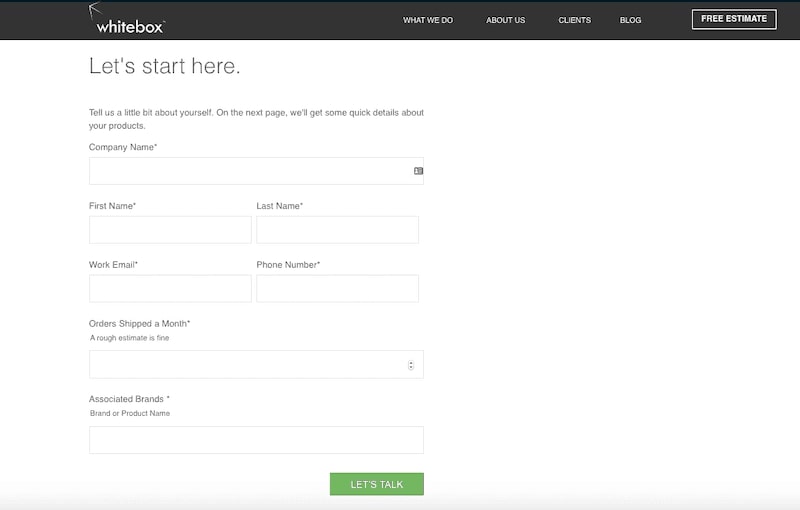Visit the BLOG navigation link
The image size is (800, 510).
tap(630, 20)
